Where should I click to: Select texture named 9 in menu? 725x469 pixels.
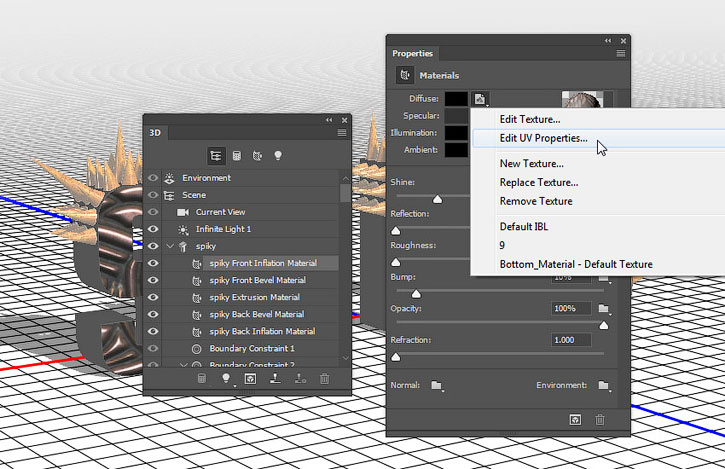pos(502,246)
